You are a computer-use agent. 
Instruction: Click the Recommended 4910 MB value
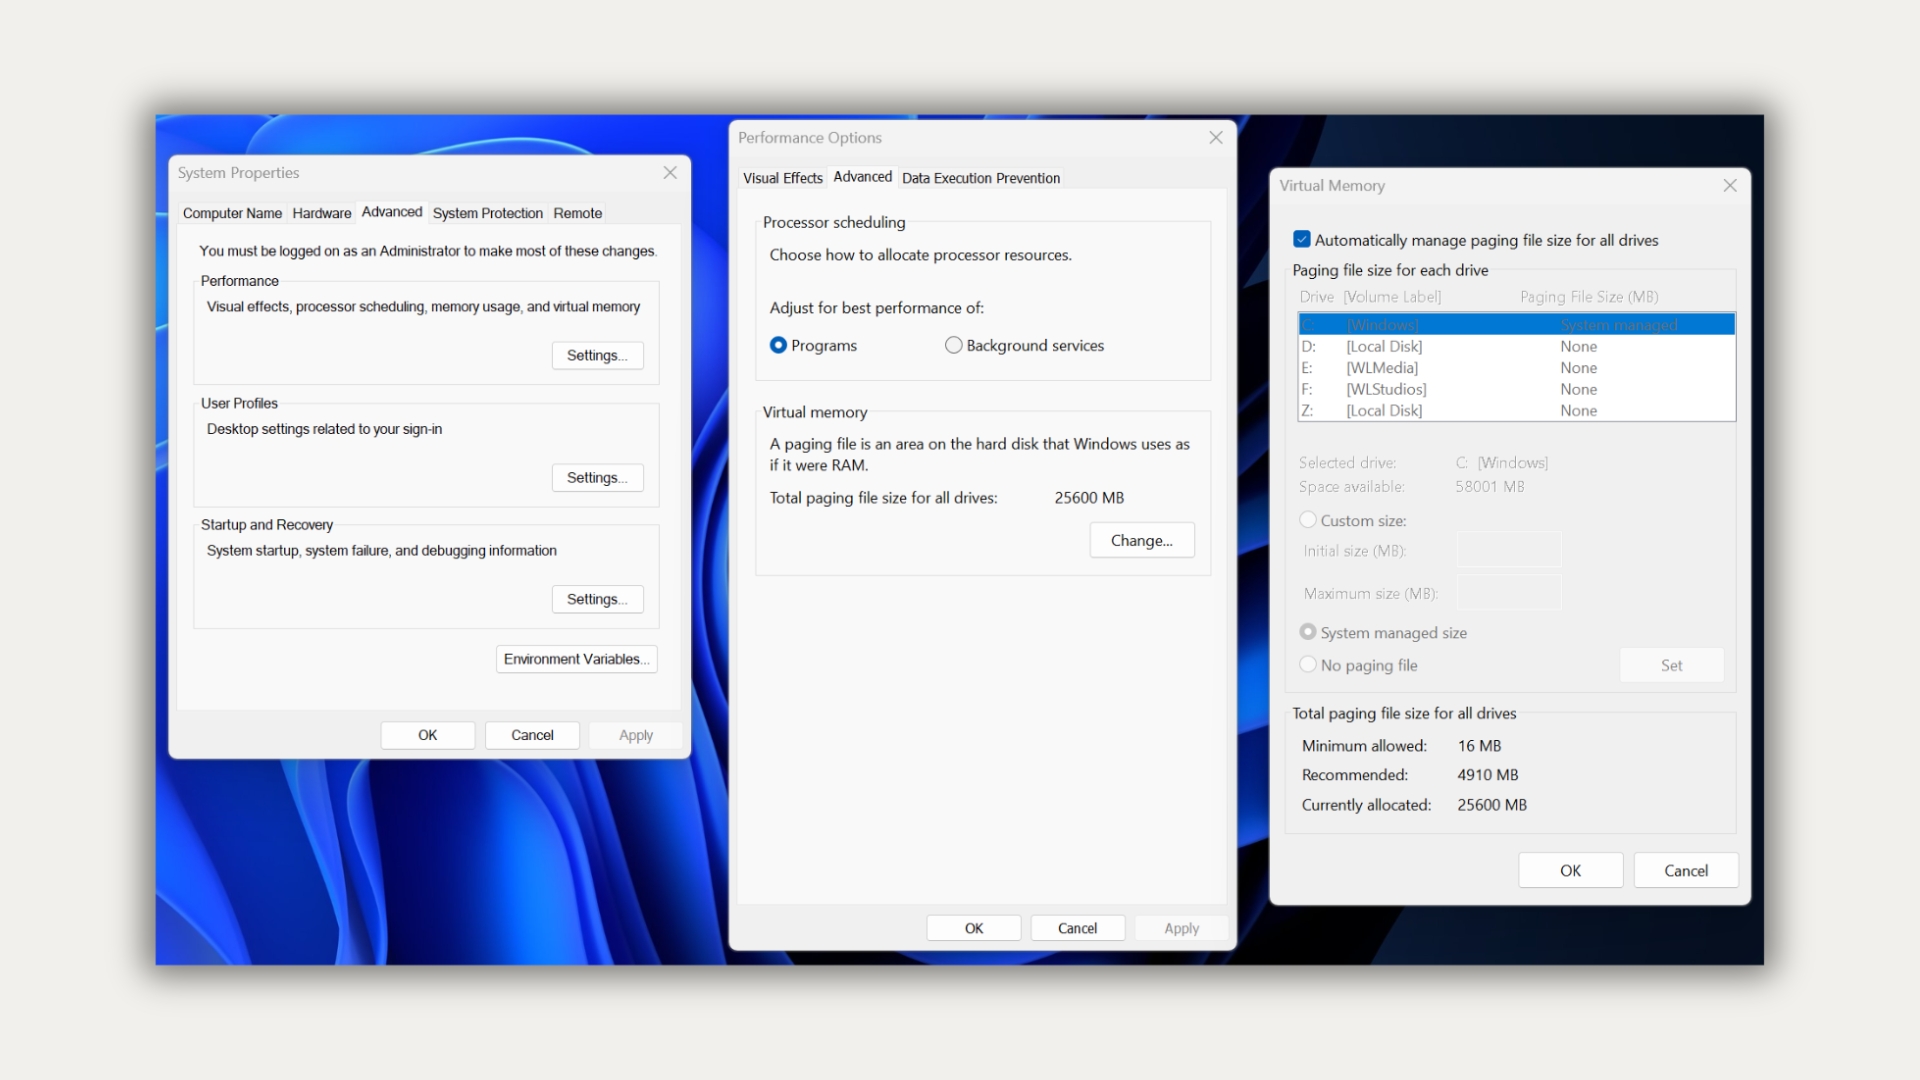click(x=1488, y=775)
